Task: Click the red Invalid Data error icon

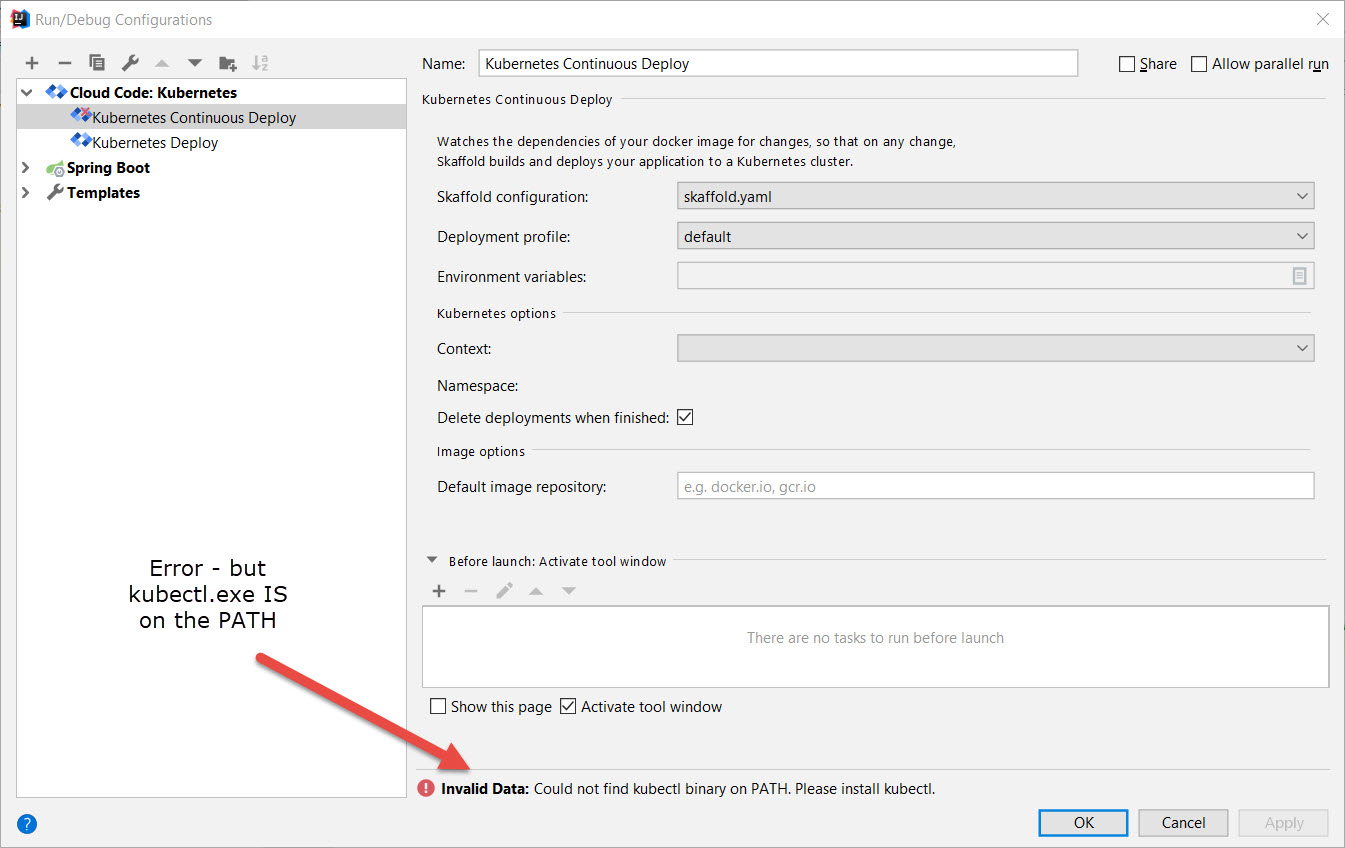Action: coord(426,788)
